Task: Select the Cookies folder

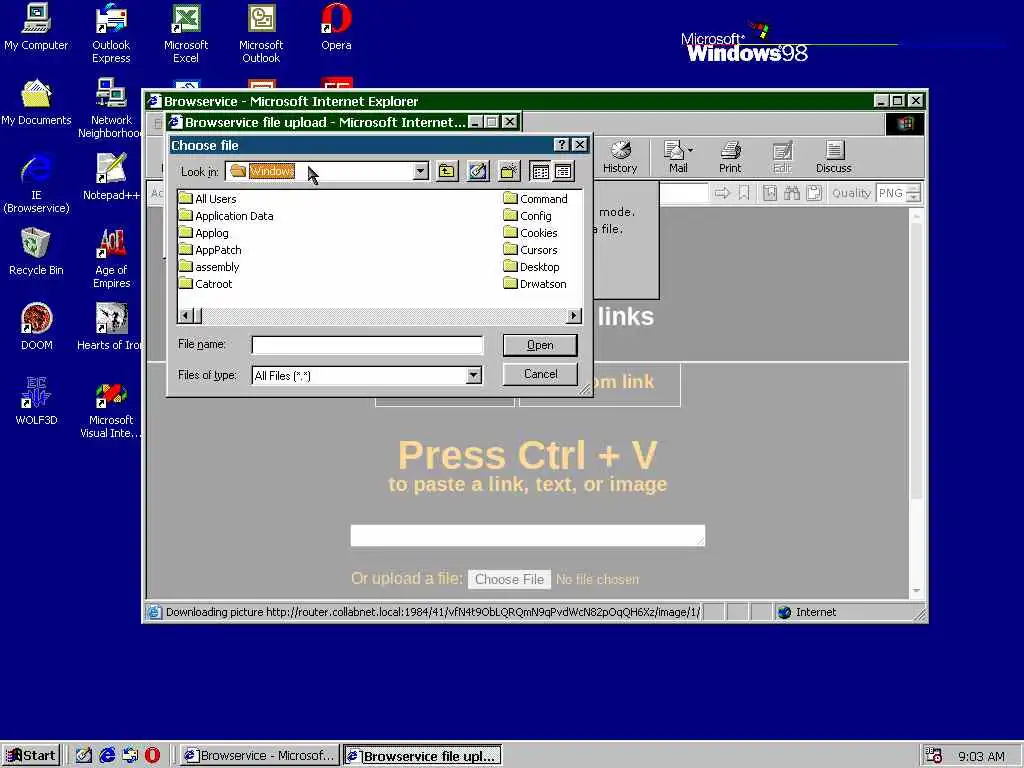Action: click(530, 232)
